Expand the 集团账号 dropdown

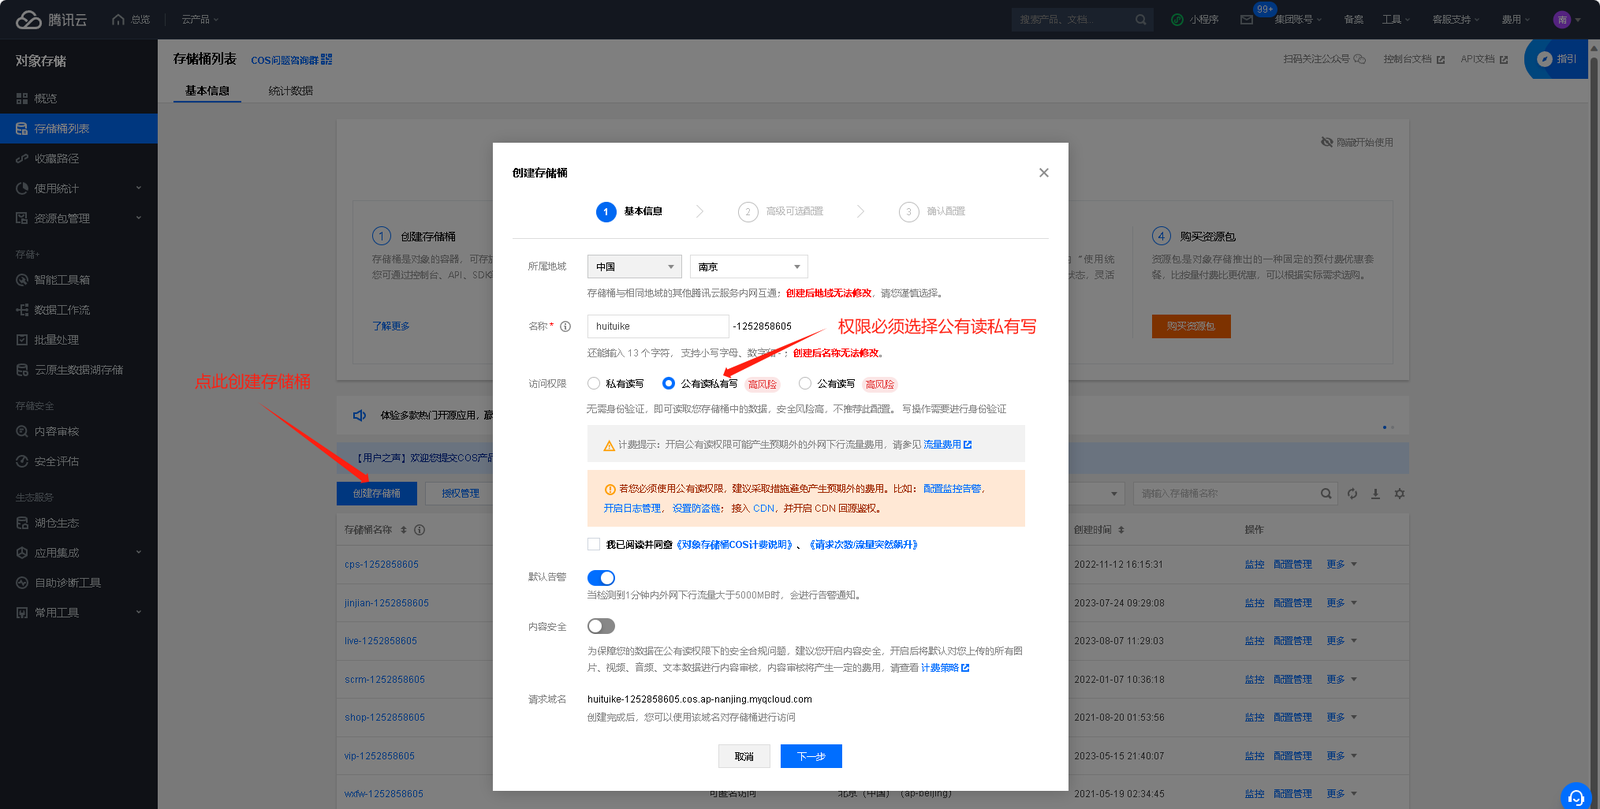(x=1298, y=20)
